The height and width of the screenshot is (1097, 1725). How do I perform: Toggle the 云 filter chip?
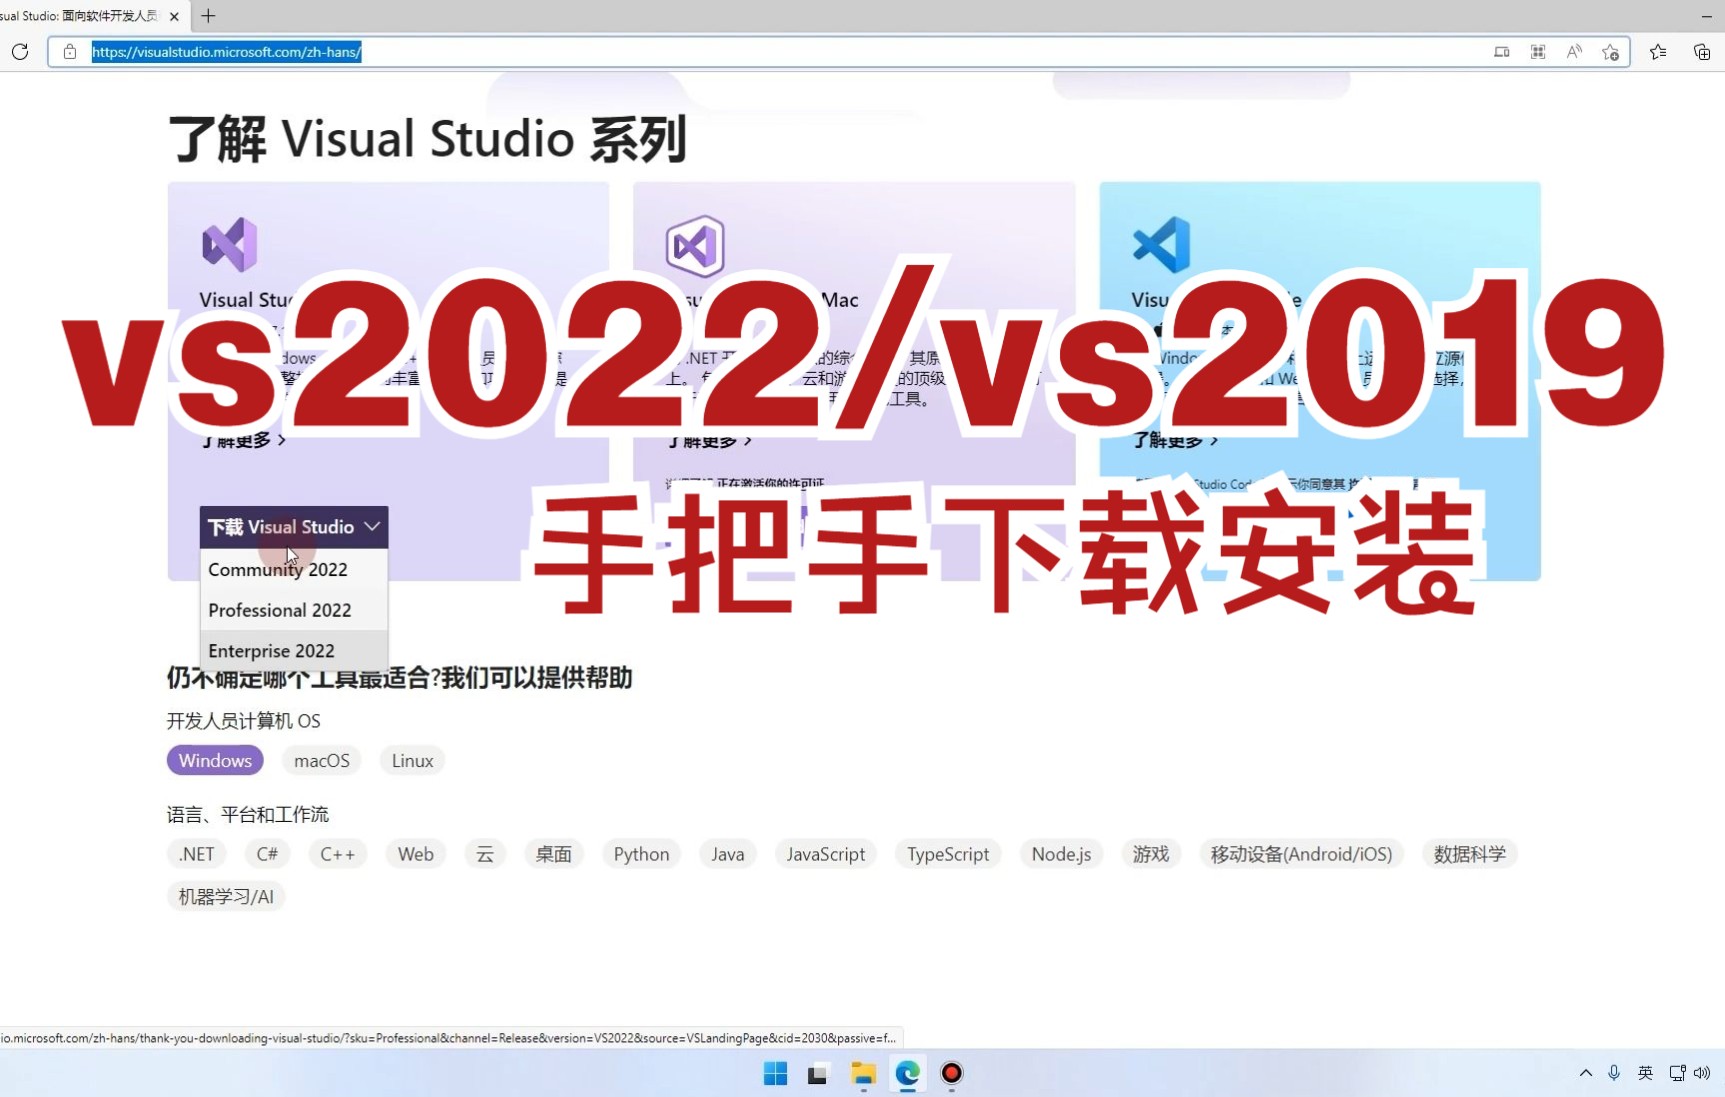coord(485,854)
